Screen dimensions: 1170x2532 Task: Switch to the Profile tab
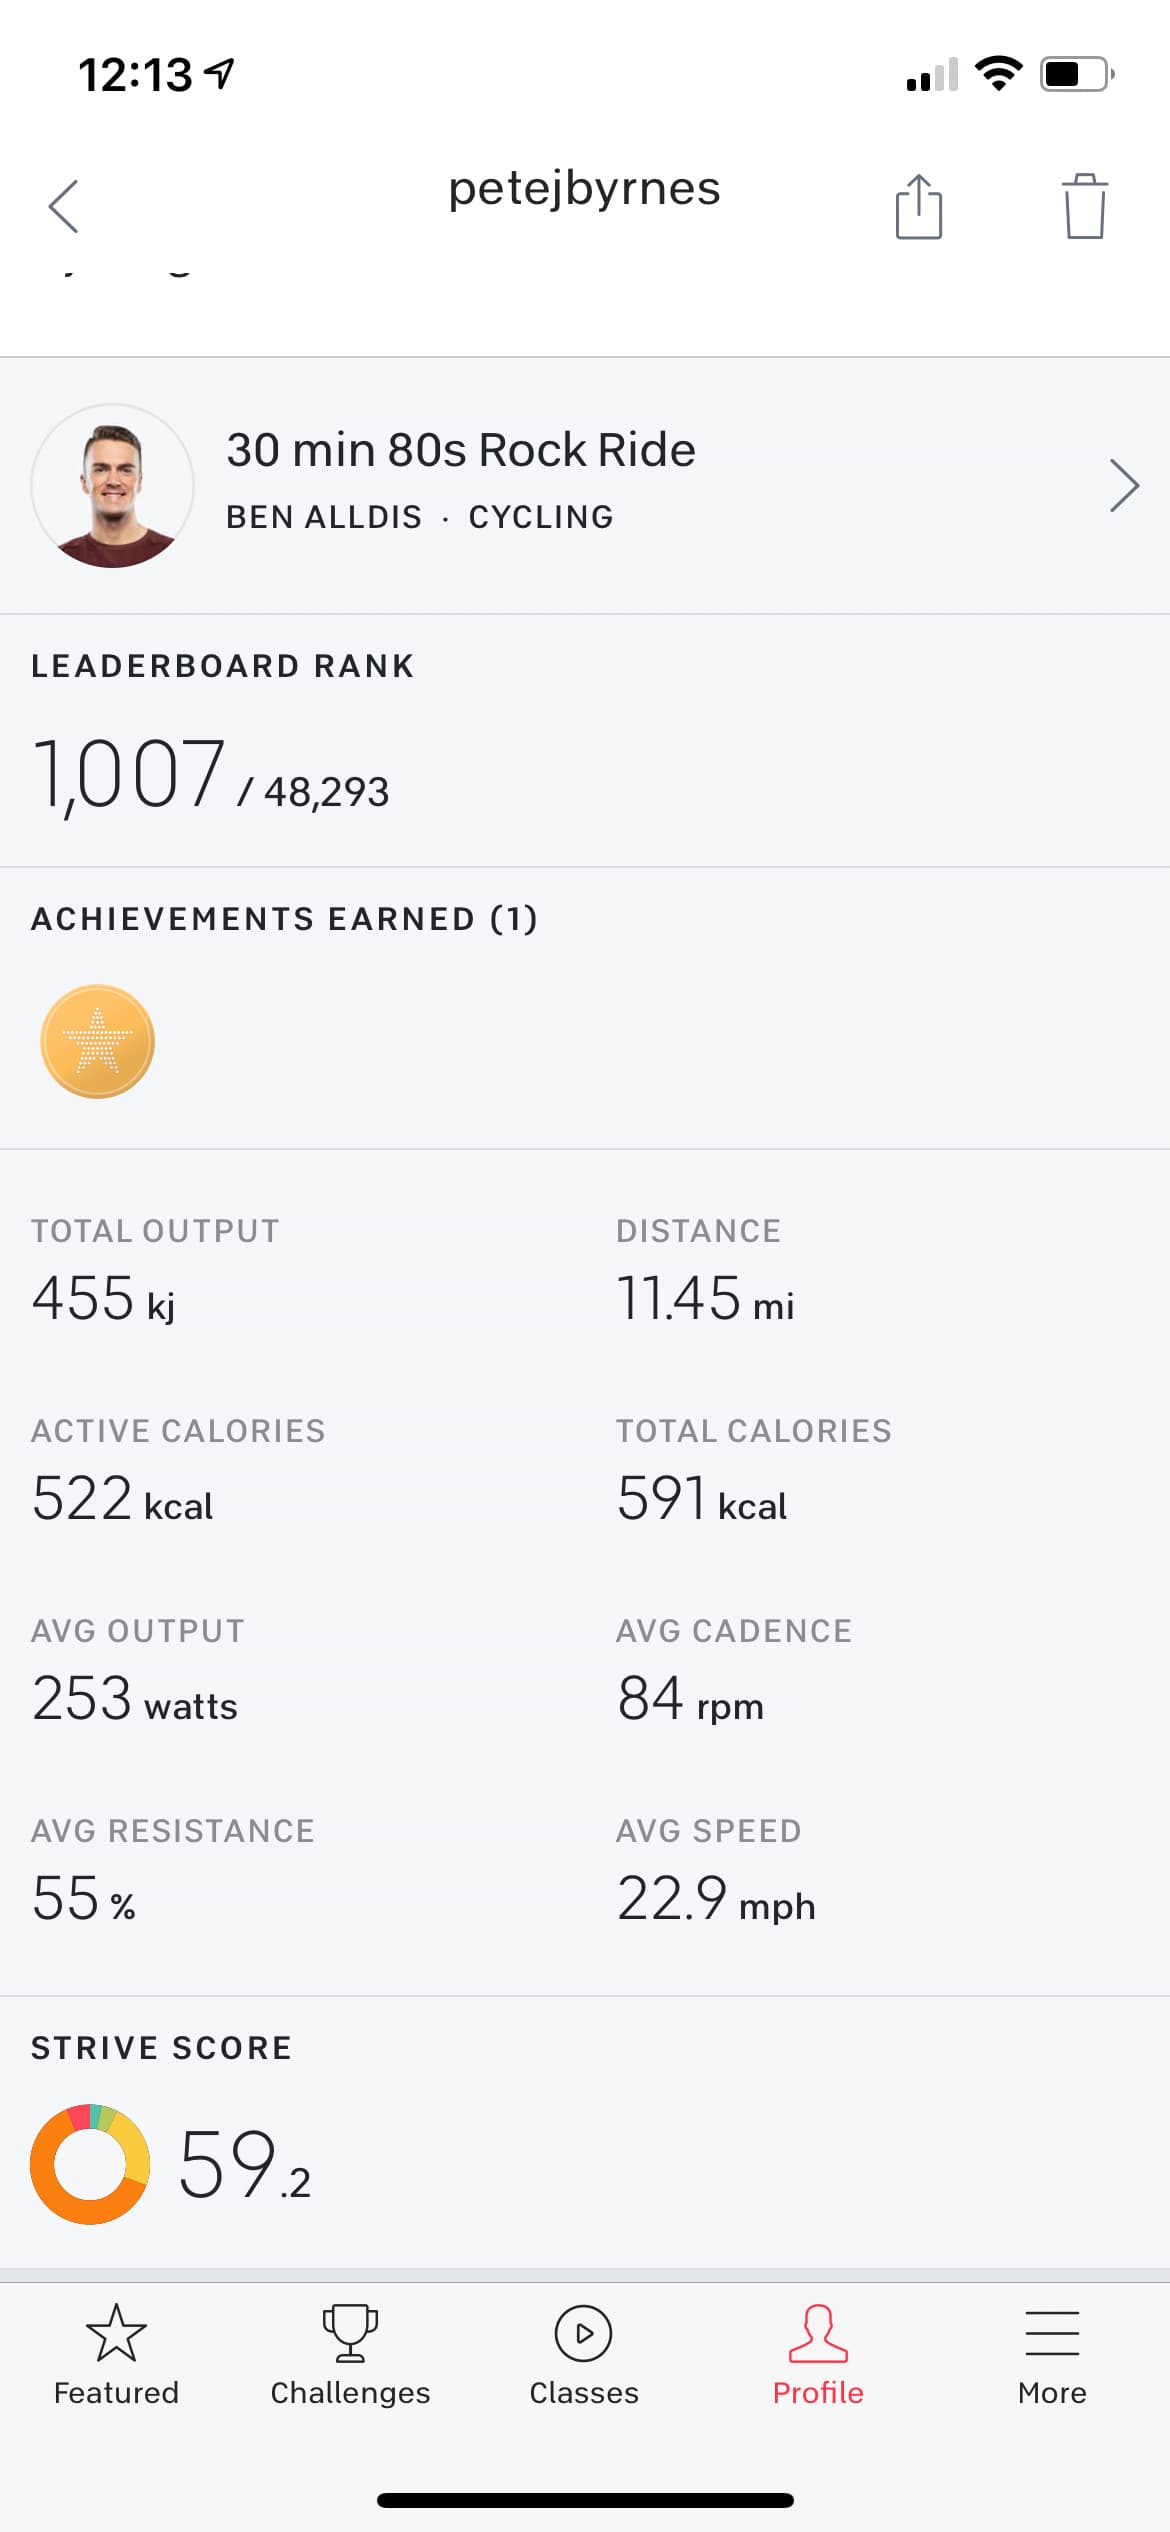tap(818, 2354)
